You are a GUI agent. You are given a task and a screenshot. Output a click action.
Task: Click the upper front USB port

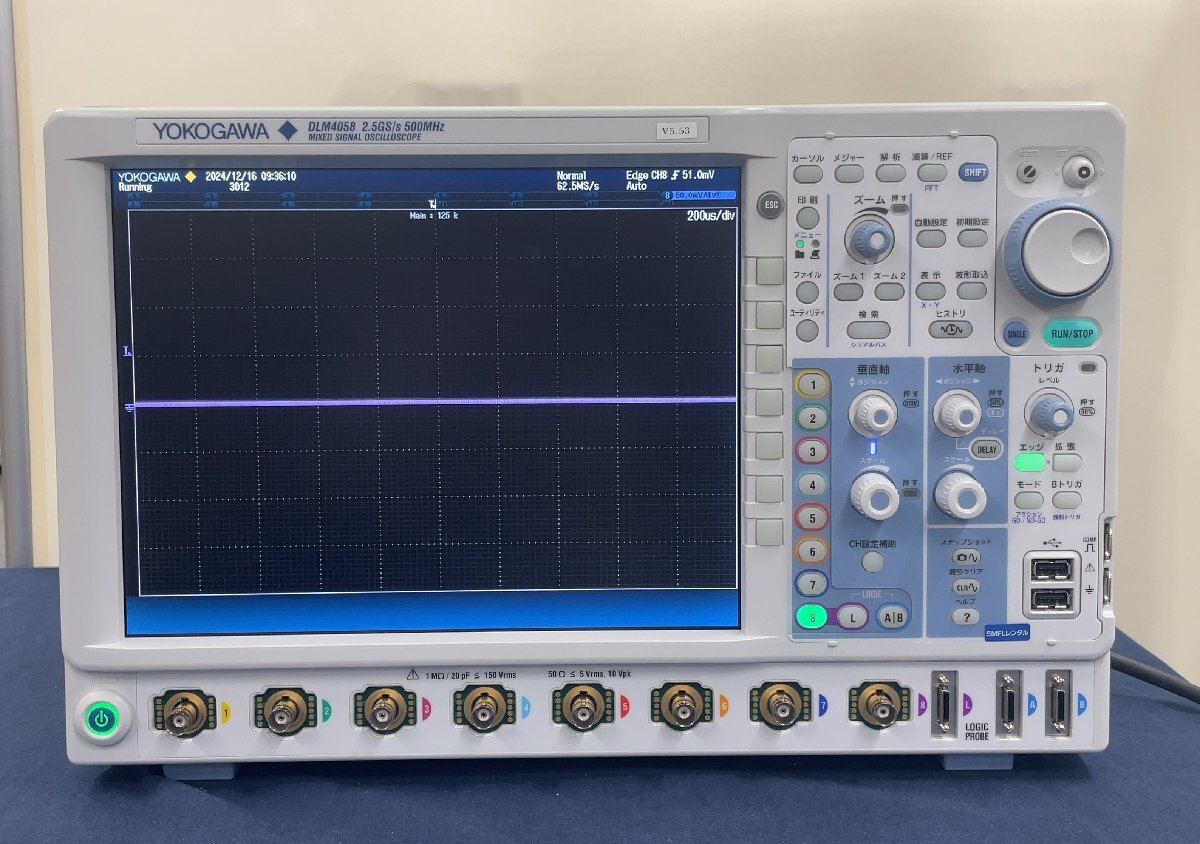pos(1053,569)
